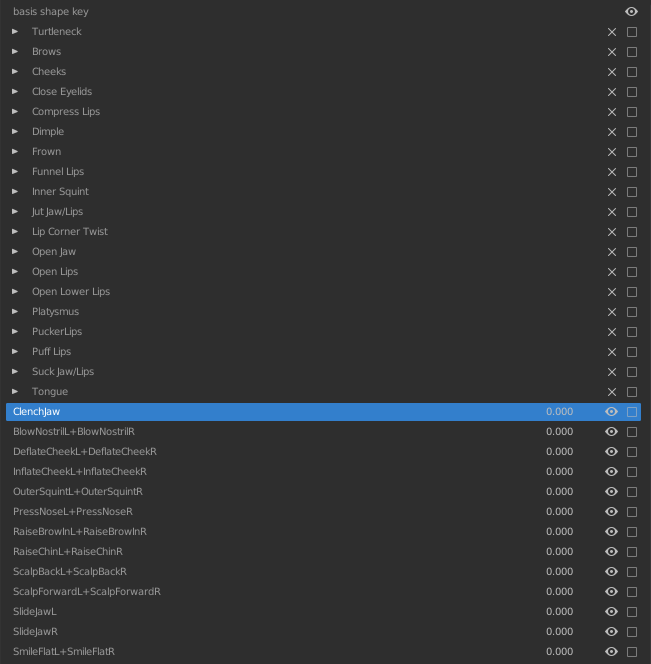Click the X icon beside Tongue

(612, 392)
